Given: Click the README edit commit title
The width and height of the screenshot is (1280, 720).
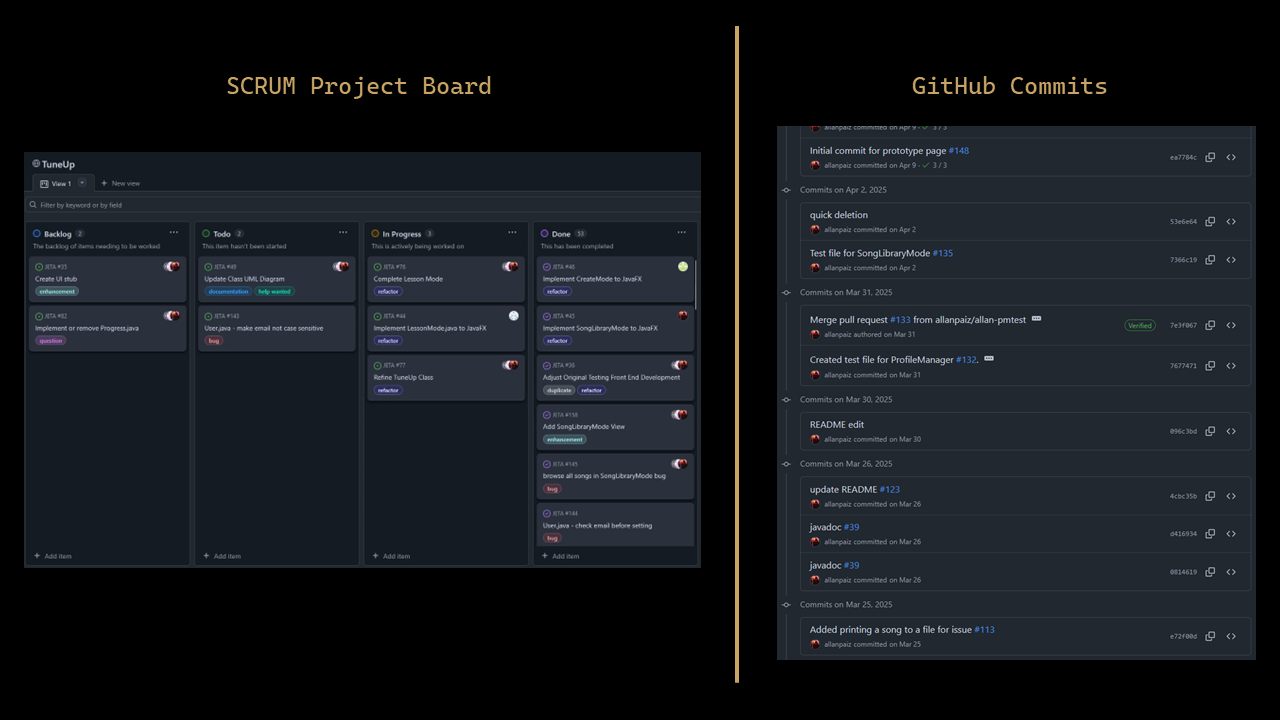Looking at the screenshot, I should pyautogui.click(x=837, y=424).
